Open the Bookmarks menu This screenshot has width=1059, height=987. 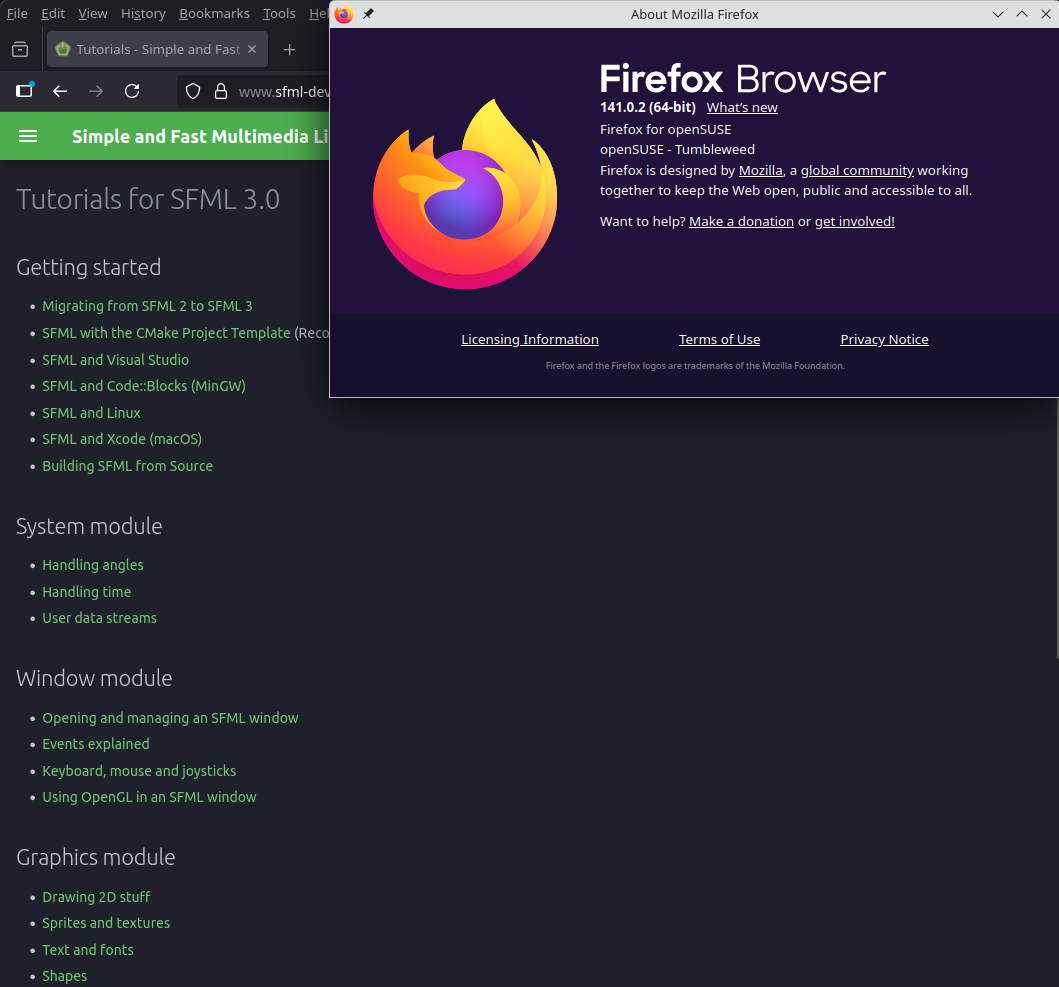tap(215, 13)
